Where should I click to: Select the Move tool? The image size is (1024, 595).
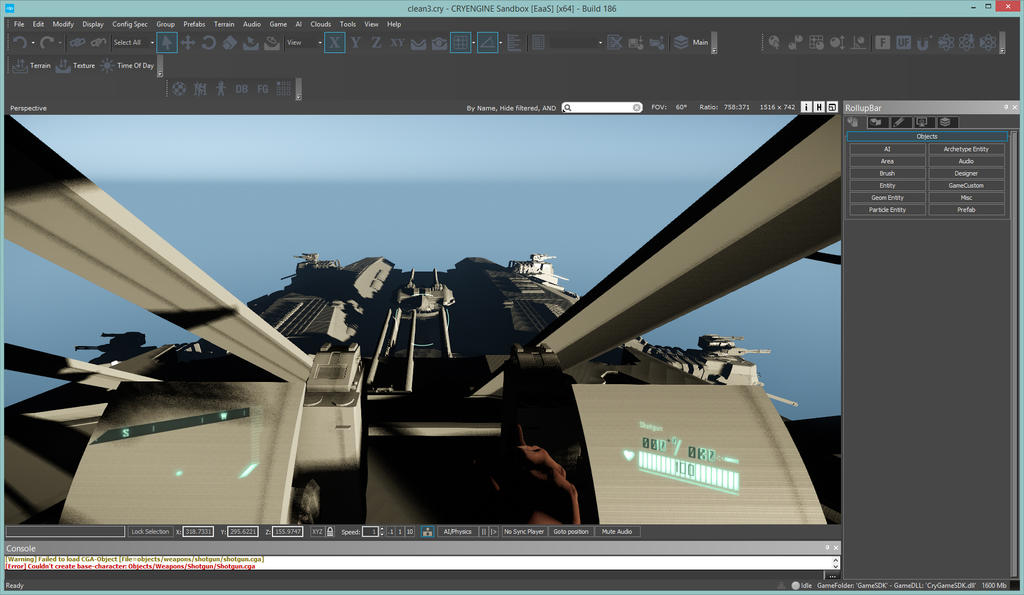point(187,43)
